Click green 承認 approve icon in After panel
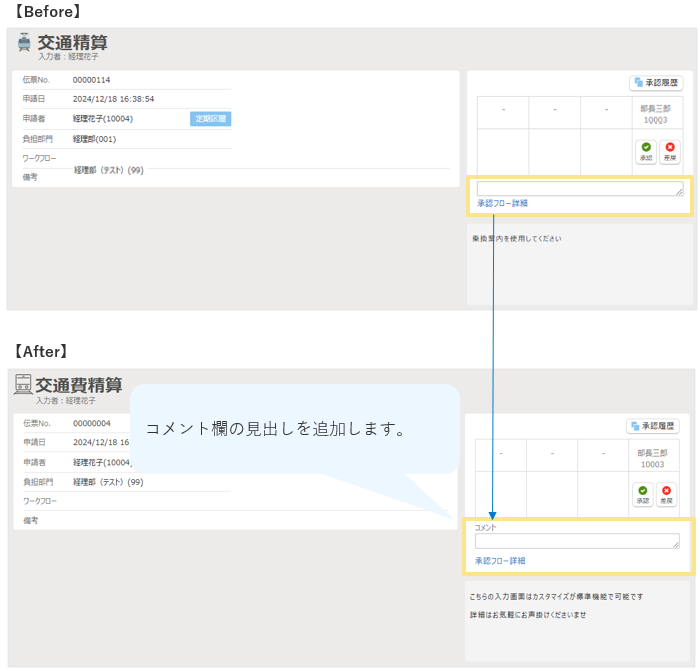 643,494
